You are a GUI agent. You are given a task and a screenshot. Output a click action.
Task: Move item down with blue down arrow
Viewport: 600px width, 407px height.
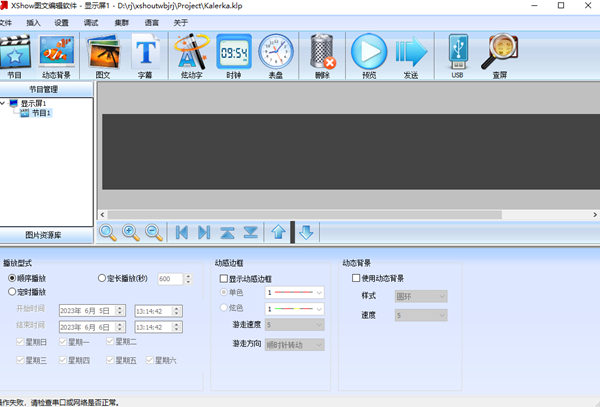point(306,232)
